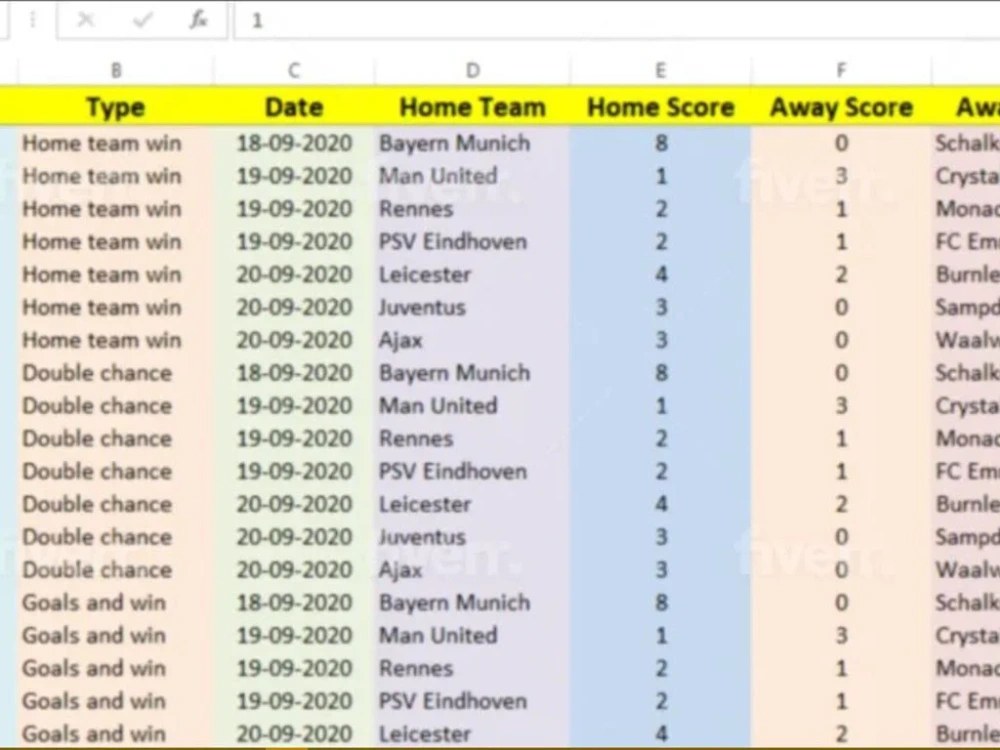Select PSV Eindhoven in the Home team win row
Viewport: 1000px width, 750px height.
pyautogui.click(x=472, y=242)
